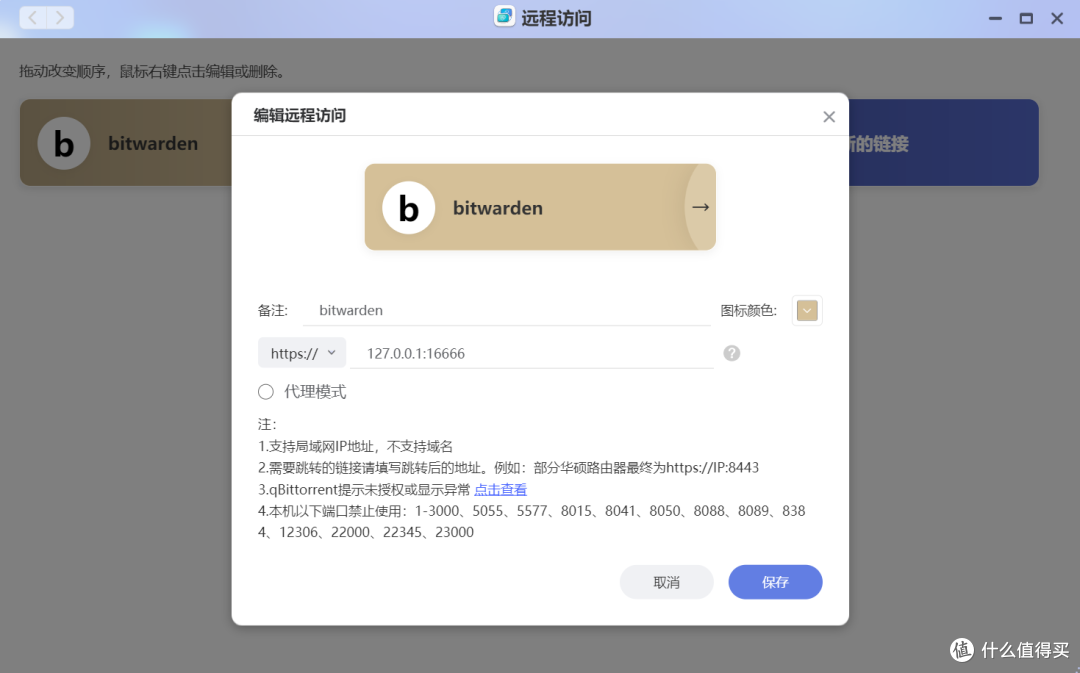Click the question mark help icon

[x=731, y=353]
